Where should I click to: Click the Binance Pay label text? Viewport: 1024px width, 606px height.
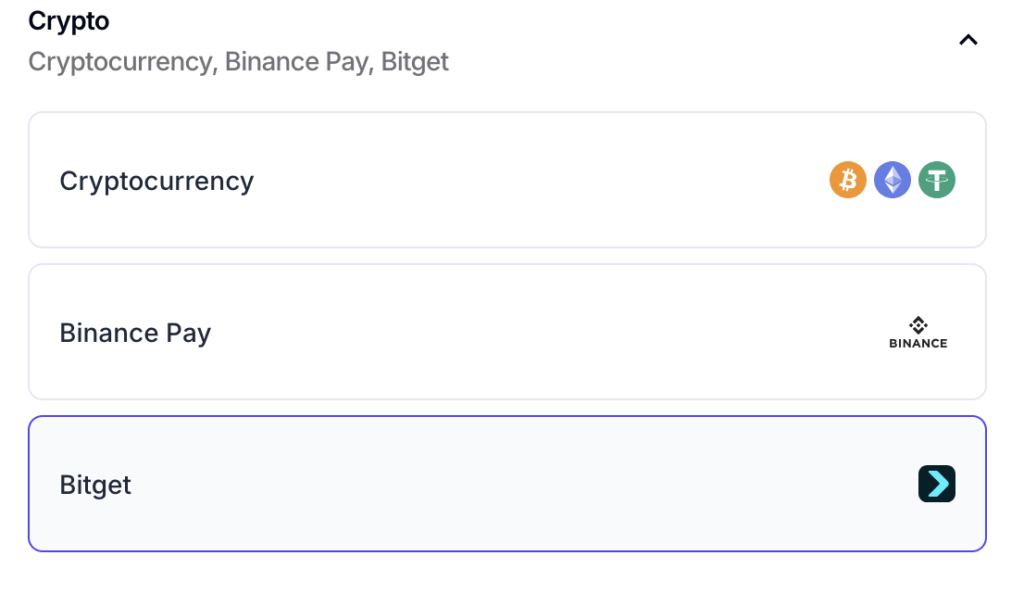coord(135,333)
